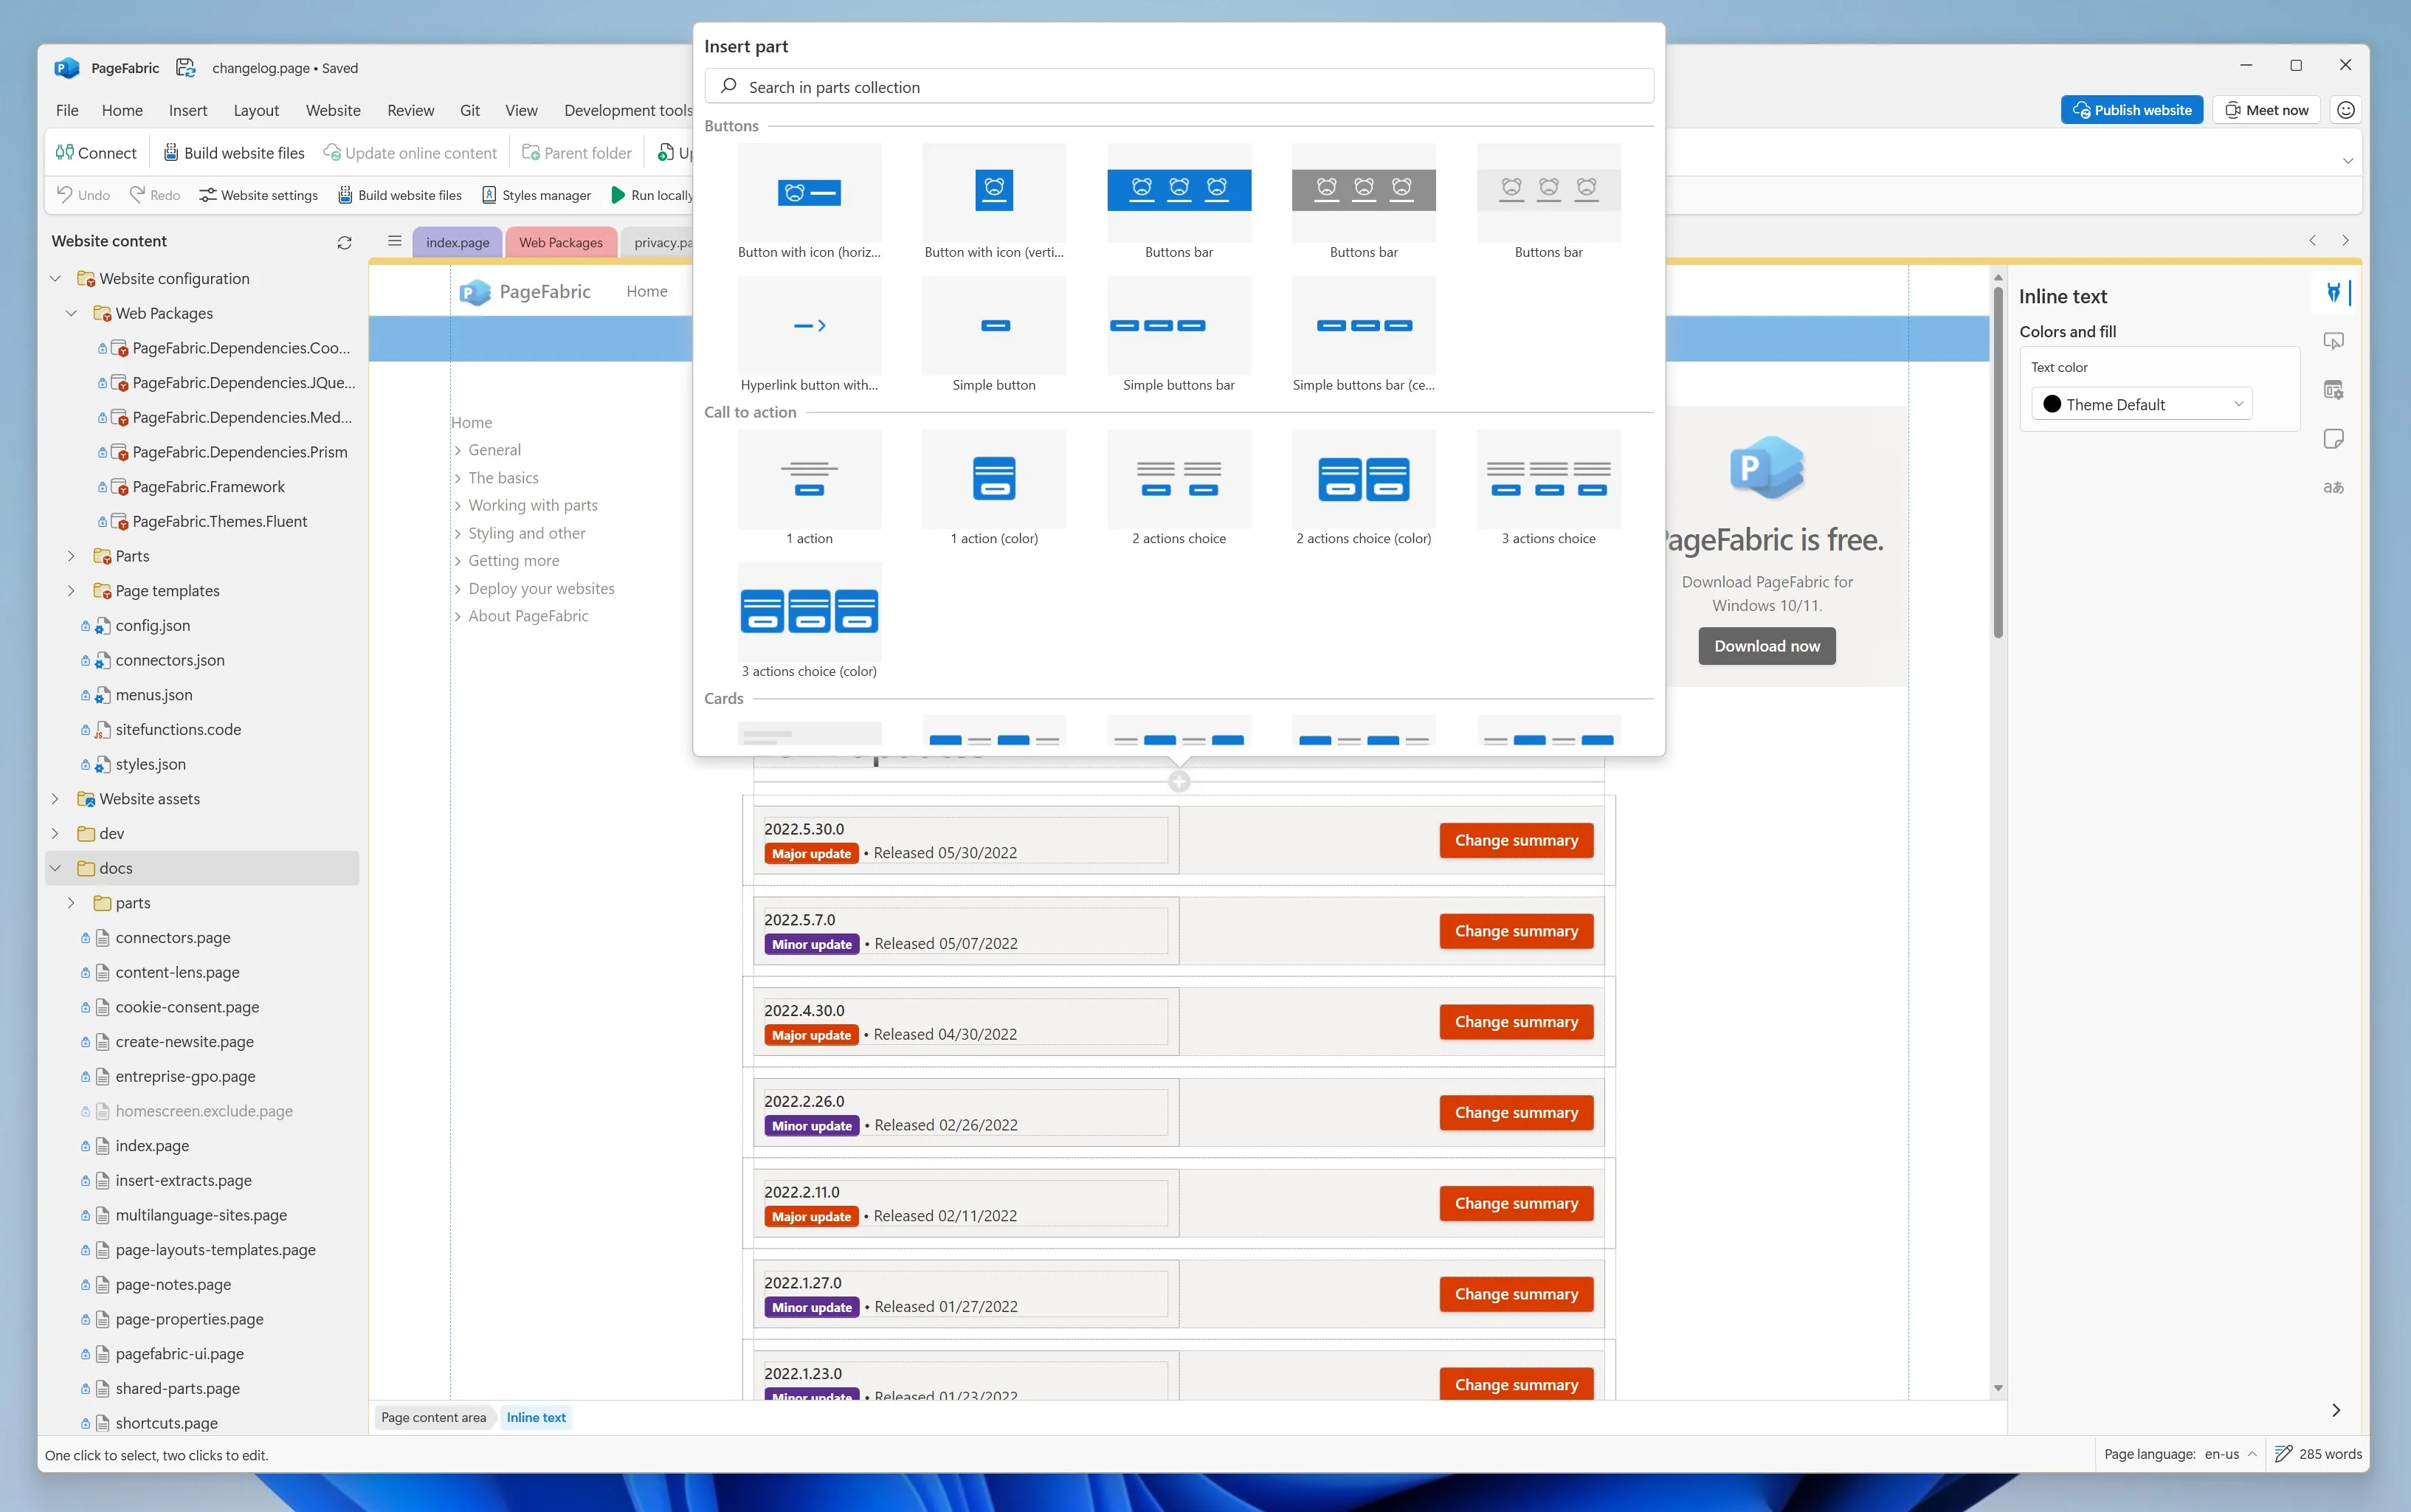Click the hamburger tab list icon
Image resolution: width=2411 pixels, height=1512 pixels.
395,241
